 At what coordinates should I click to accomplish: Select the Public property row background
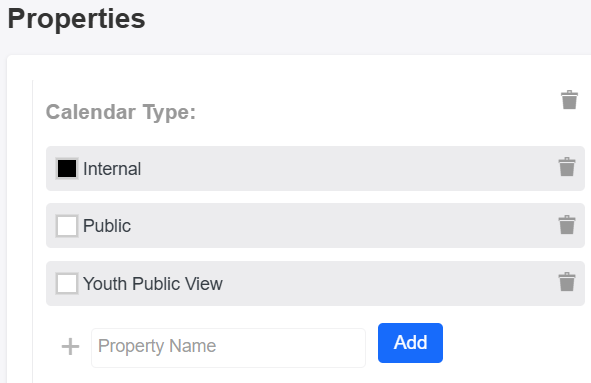pos(315,226)
